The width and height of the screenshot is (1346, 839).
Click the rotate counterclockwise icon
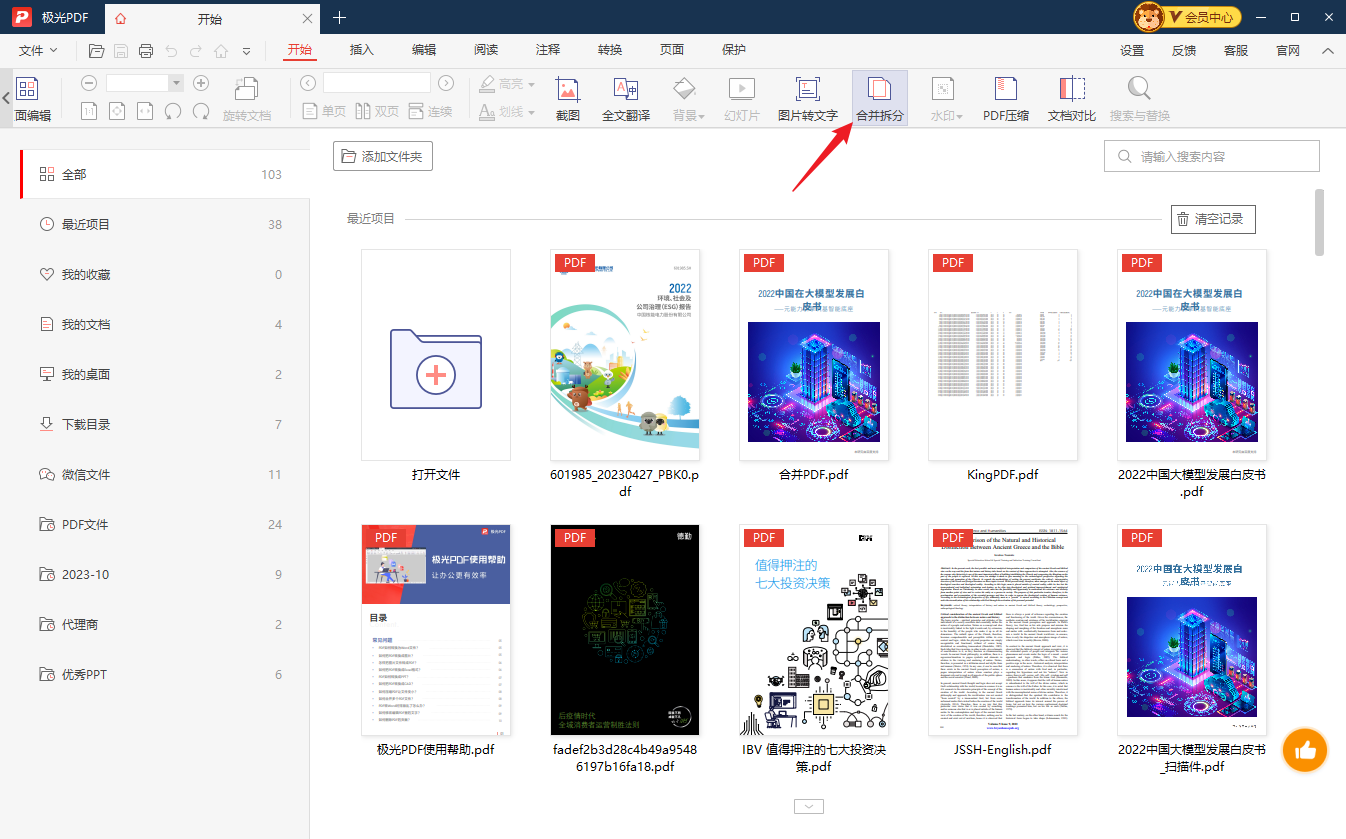[x=173, y=111]
